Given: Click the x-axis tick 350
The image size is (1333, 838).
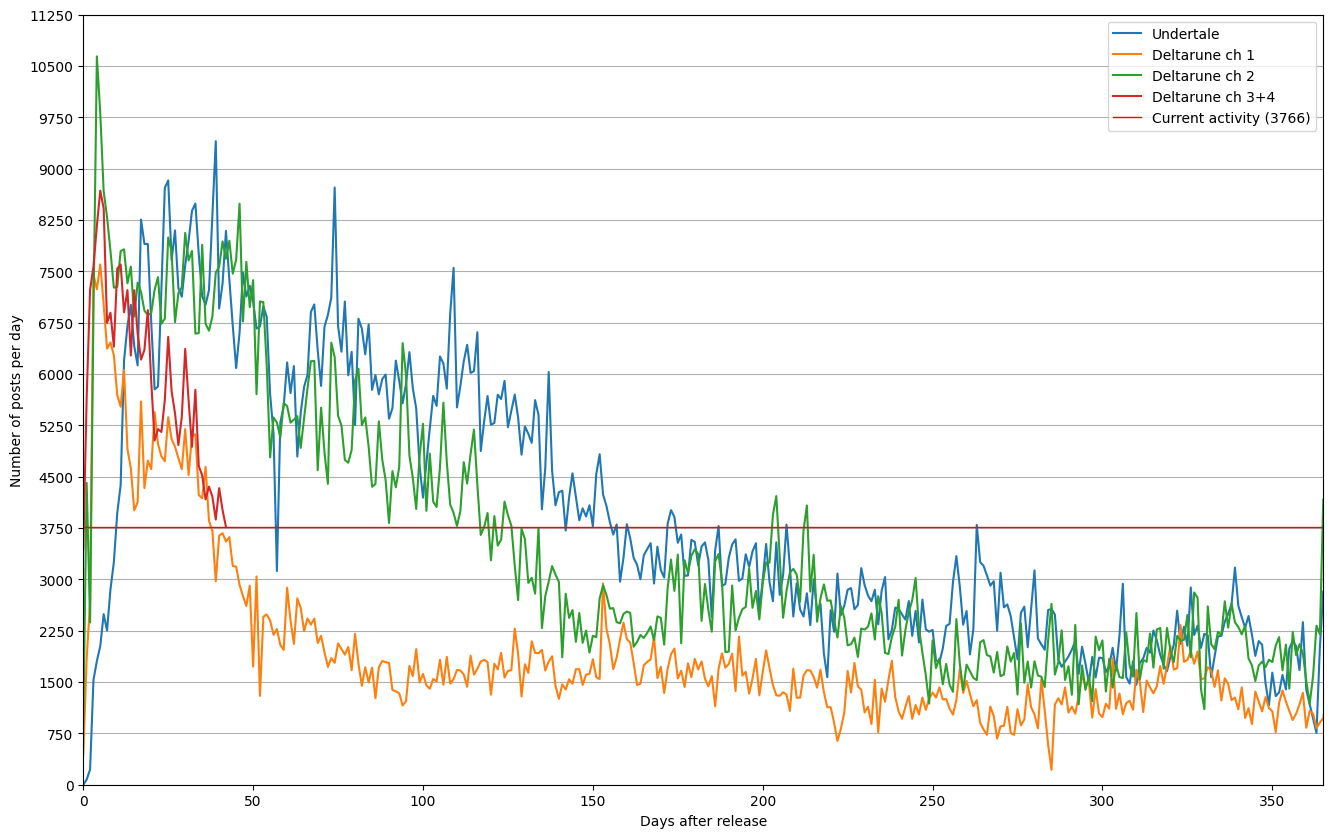Looking at the screenshot, I should [x=1272, y=801].
